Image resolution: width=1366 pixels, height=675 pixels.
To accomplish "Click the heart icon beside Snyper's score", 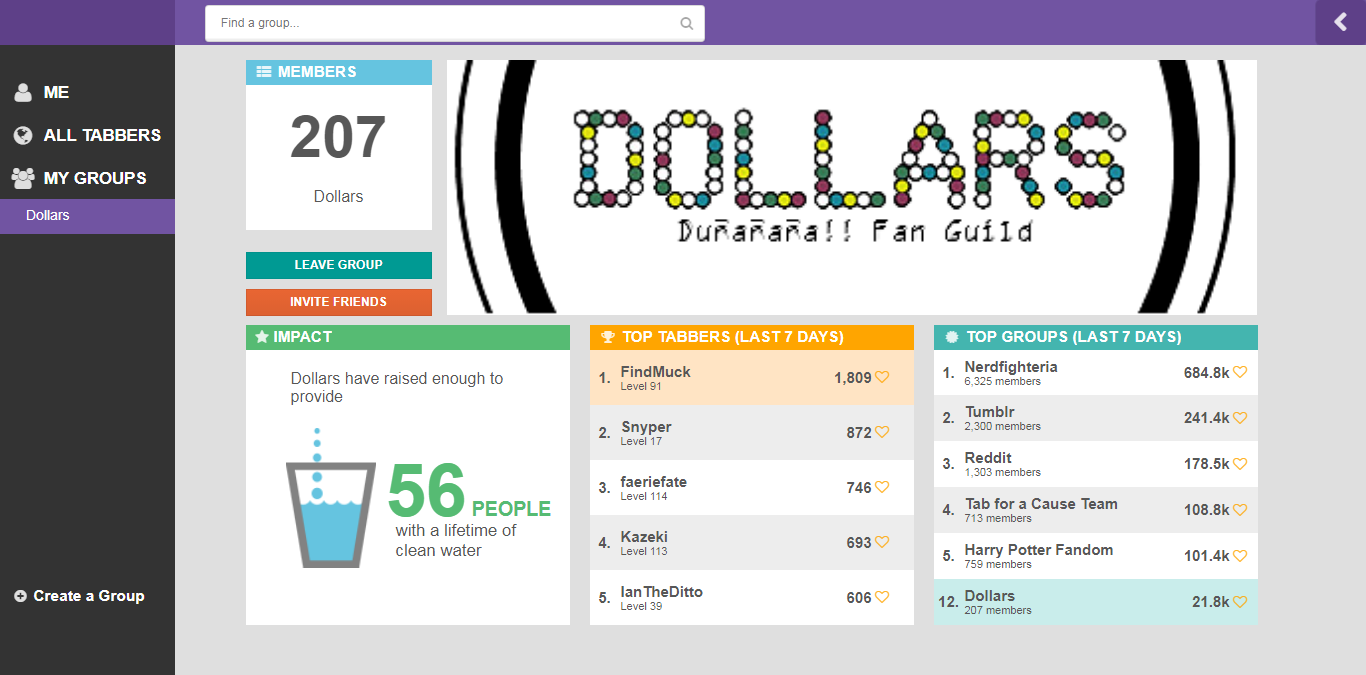I will tap(882, 433).
